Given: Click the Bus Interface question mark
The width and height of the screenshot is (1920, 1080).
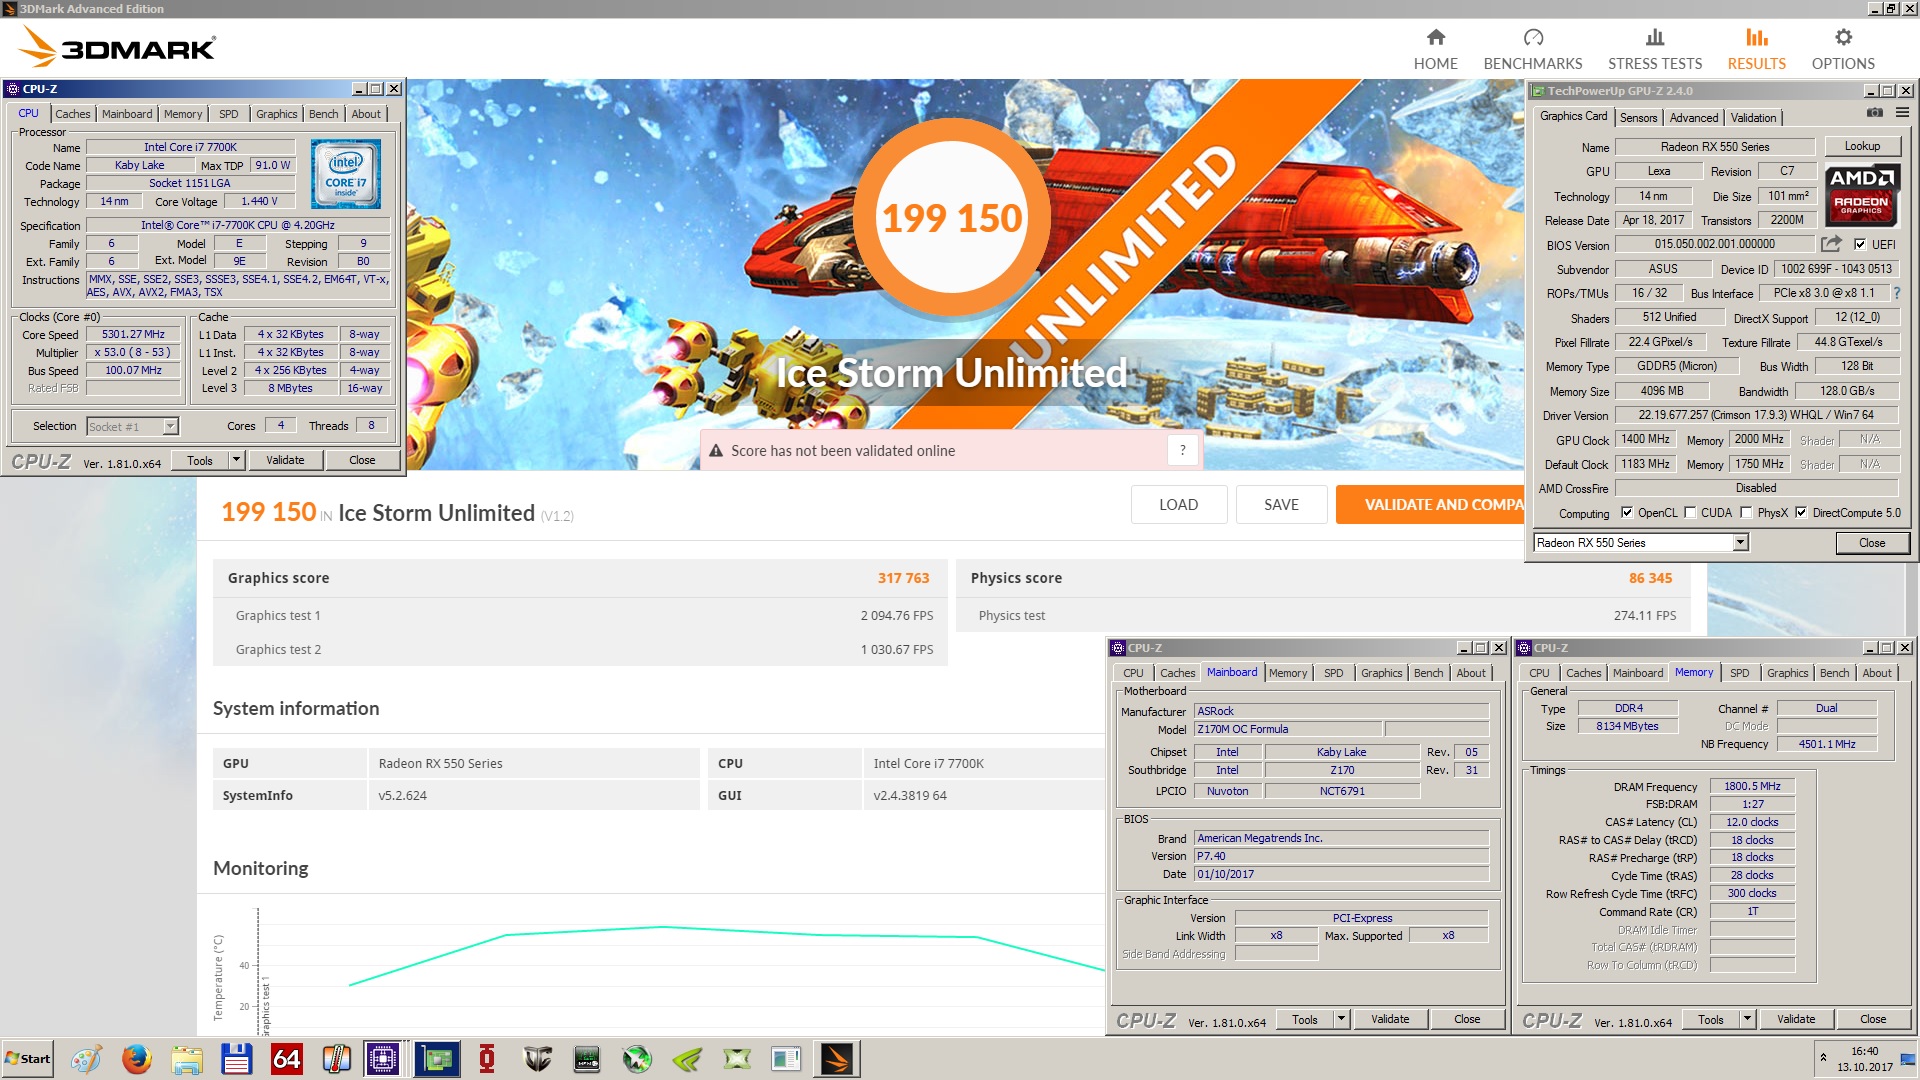Looking at the screenshot, I should coord(1897,293).
